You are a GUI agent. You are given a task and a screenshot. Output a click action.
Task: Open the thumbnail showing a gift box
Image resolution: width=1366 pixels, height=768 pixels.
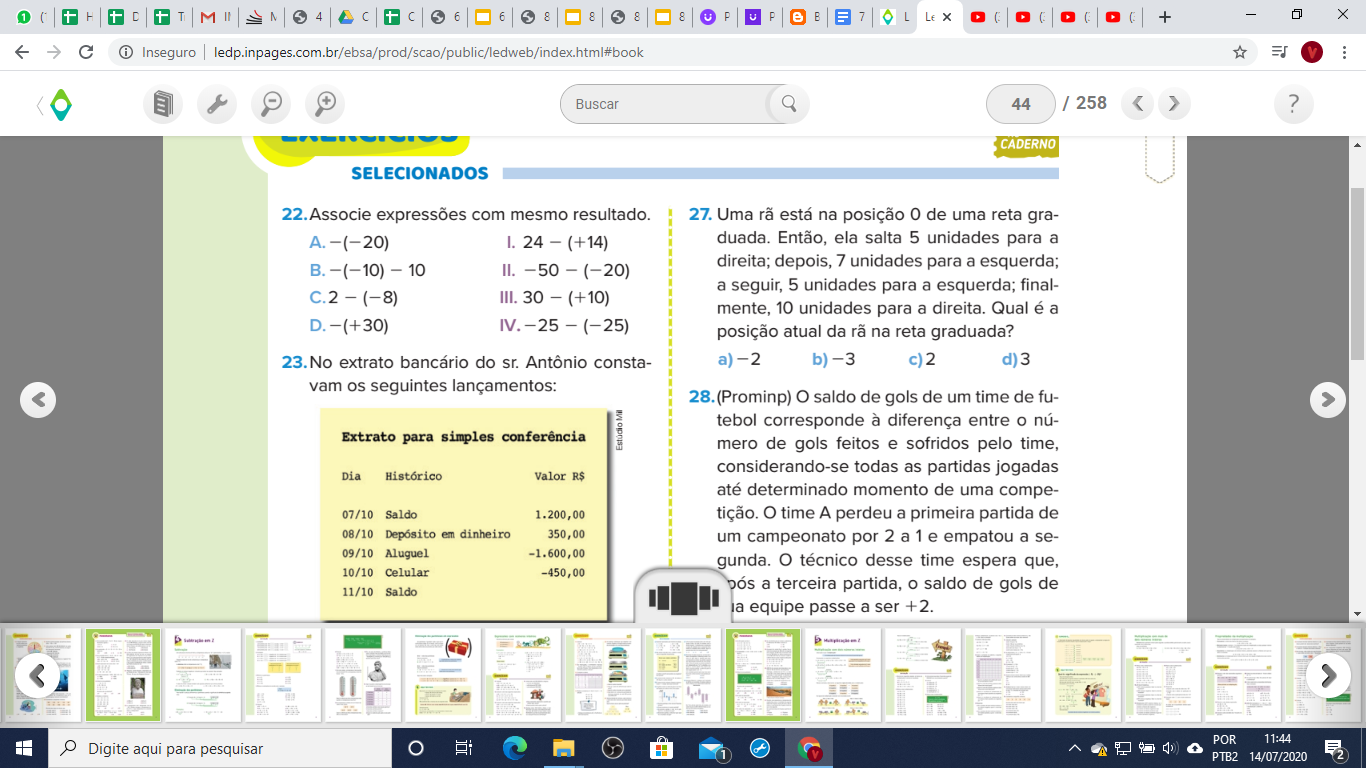(x=443, y=675)
